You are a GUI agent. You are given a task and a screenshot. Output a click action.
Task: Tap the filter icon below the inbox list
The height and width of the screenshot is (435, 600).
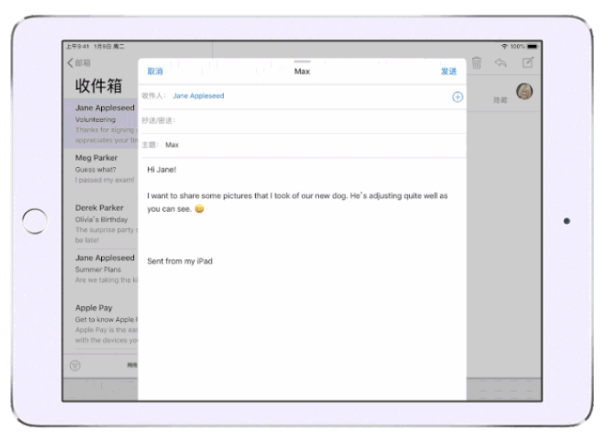75,365
